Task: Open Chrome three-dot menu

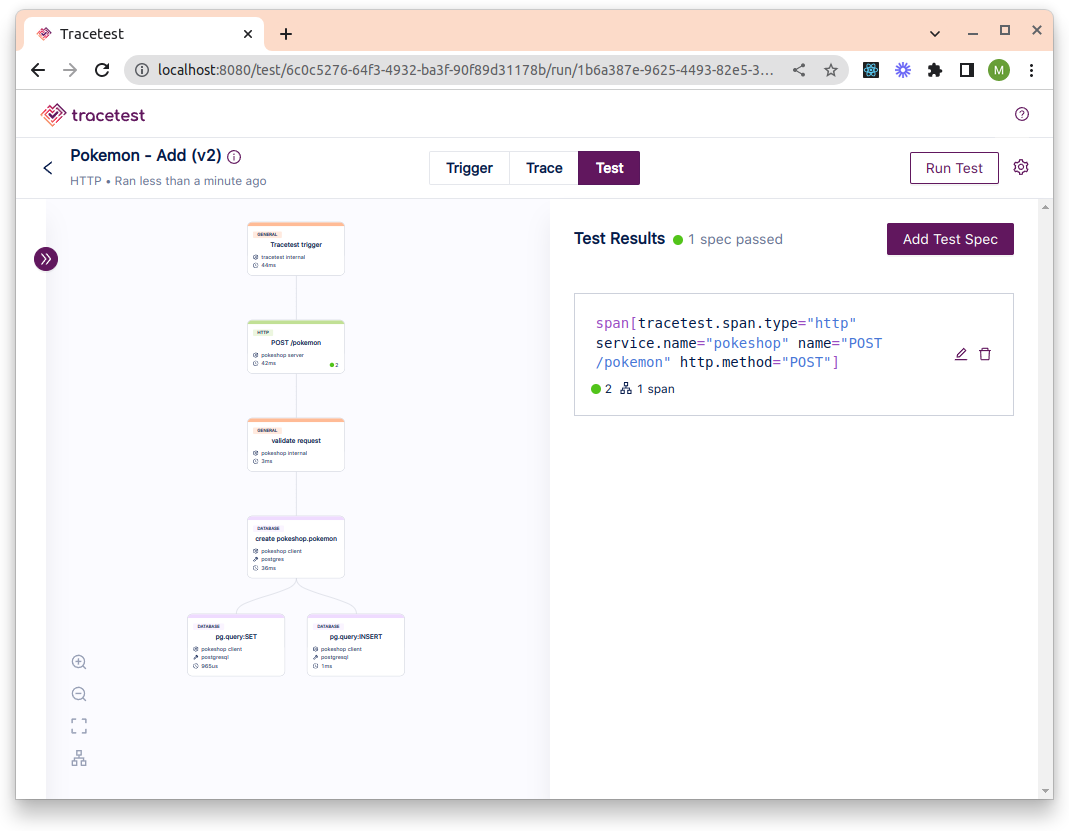Action: [x=1032, y=70]
